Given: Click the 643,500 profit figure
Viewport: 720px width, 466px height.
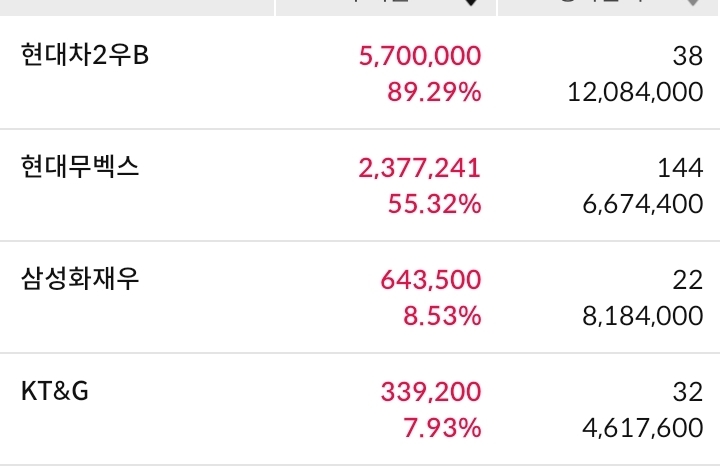Looking at the screenshot, I should point(430,280).
